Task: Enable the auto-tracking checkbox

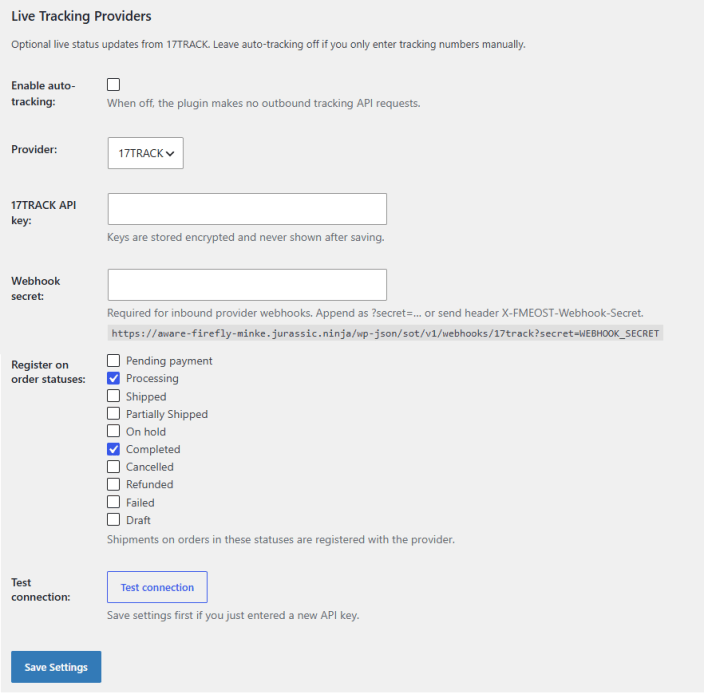Action: pyautogui.click(x=114, y=84)
